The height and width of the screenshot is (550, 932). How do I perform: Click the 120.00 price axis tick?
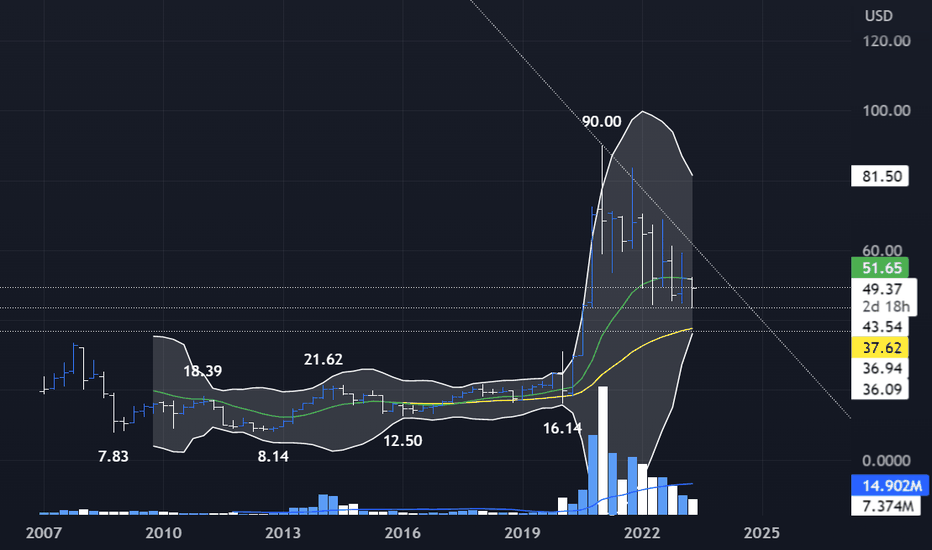coord(886,41)
